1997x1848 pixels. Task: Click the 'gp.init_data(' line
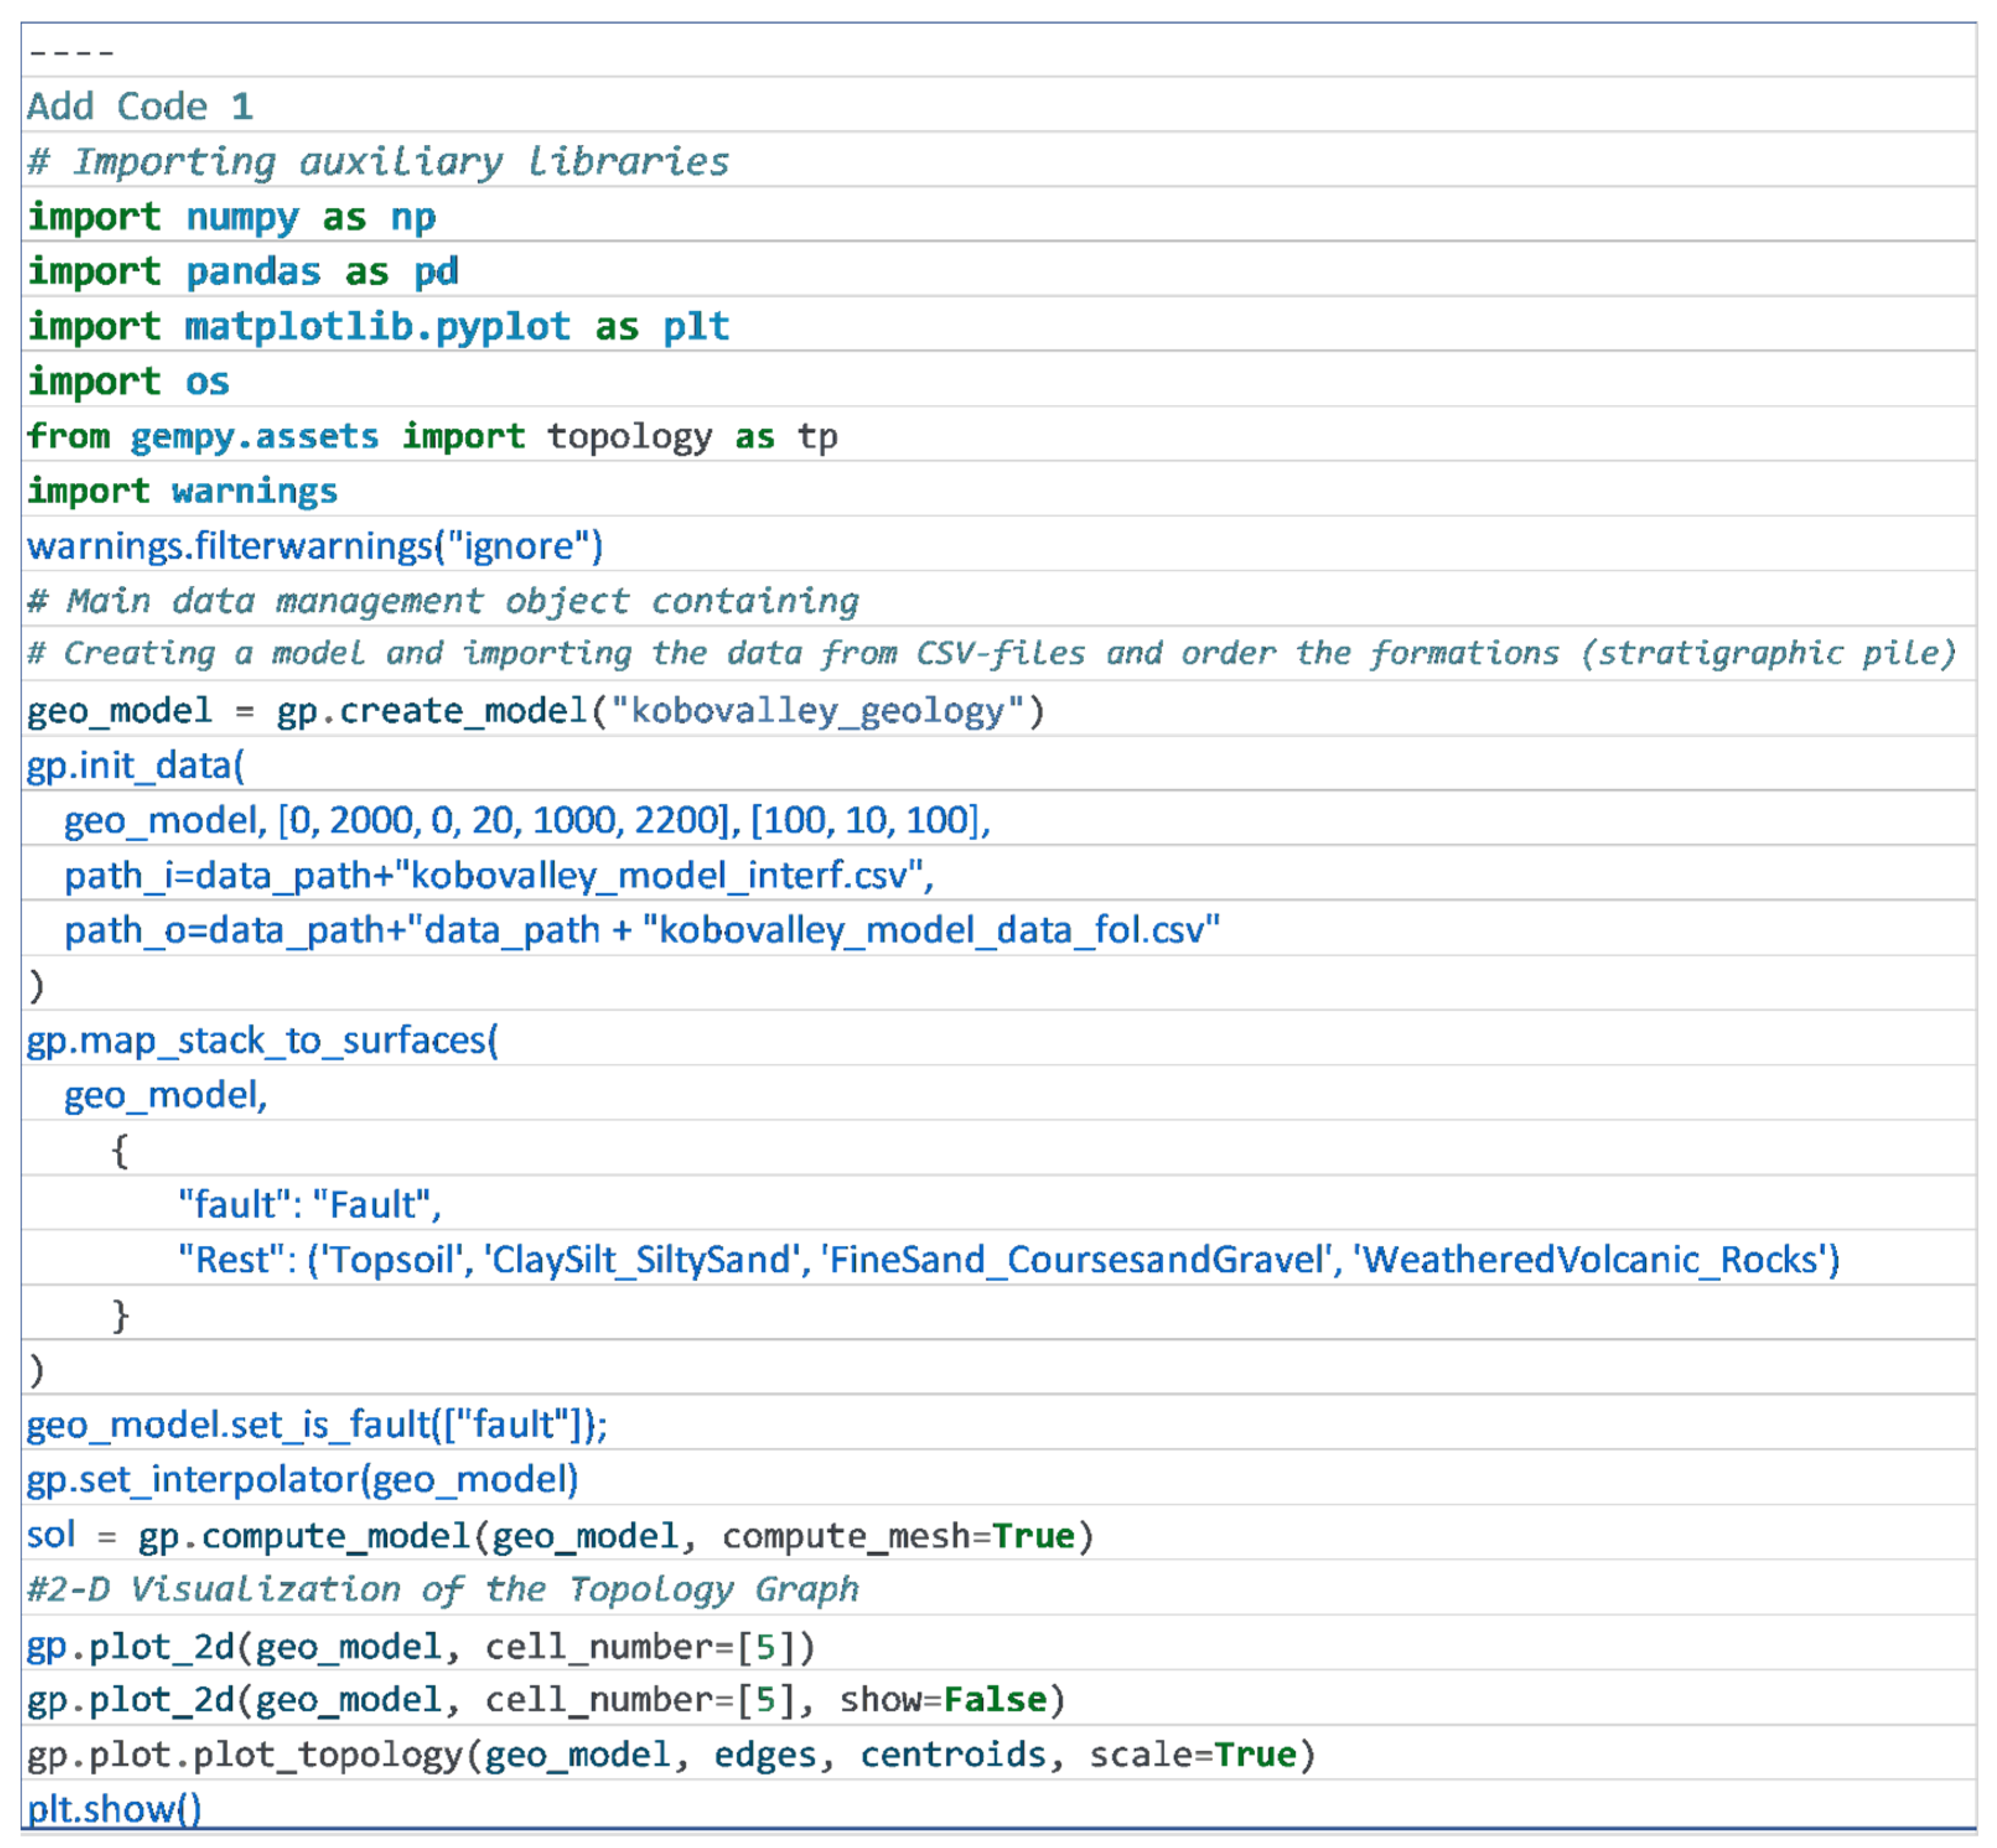(135, 765)
